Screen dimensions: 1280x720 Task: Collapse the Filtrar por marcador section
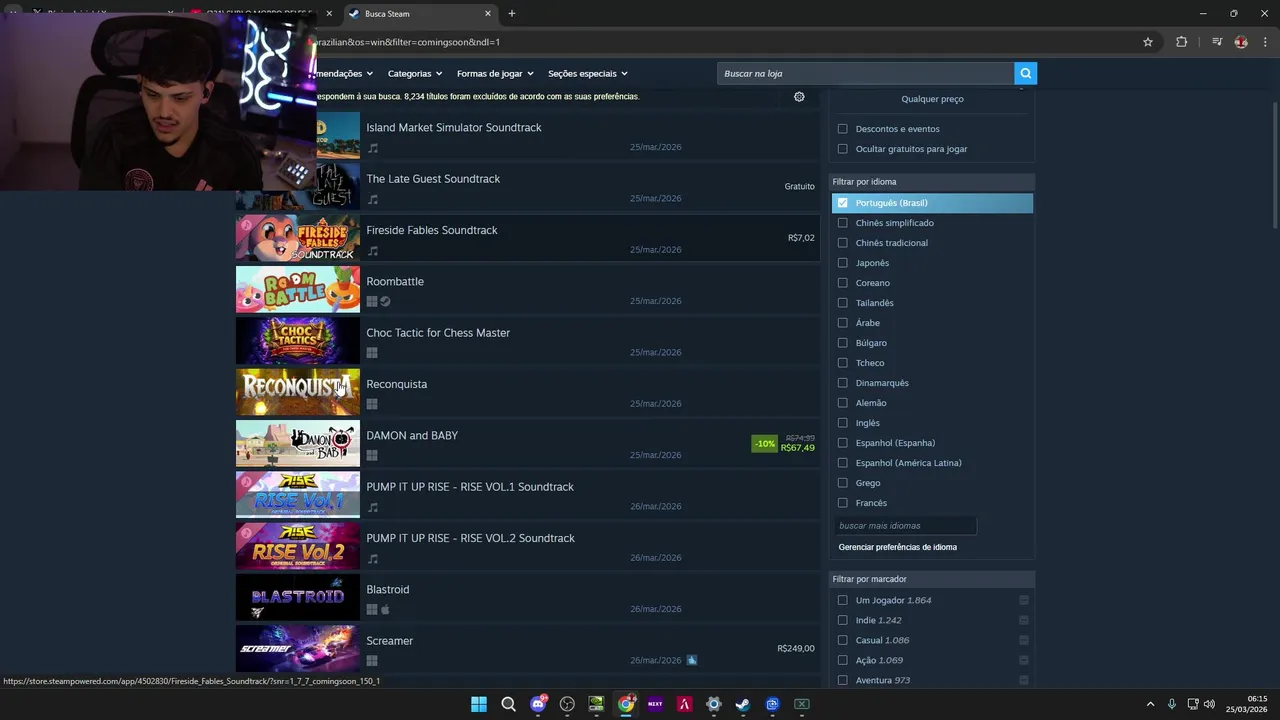coord(932,579)
